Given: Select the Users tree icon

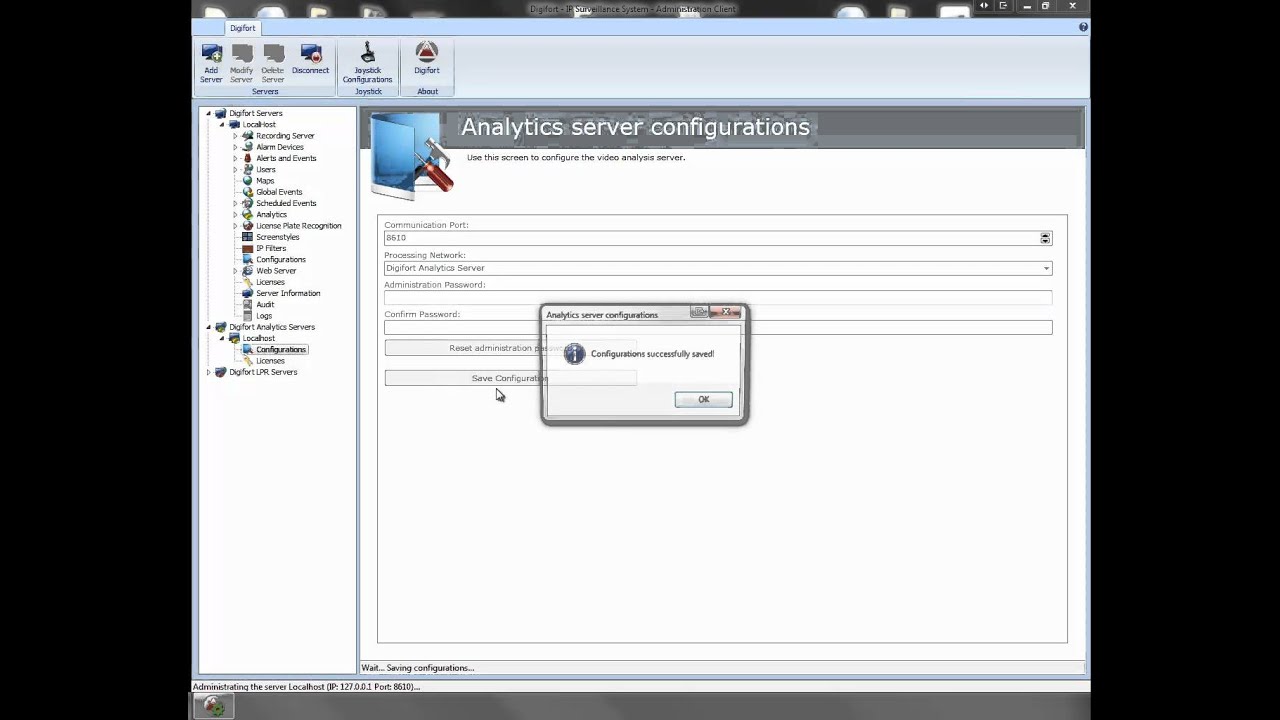Looking at the screenshot, I should click(247, 170).
